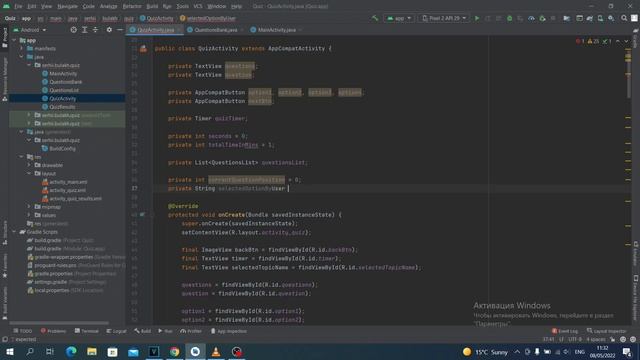Click the Sync Project with Gradle icon
This screenshot has width=640, height=360.
(589, 18)
